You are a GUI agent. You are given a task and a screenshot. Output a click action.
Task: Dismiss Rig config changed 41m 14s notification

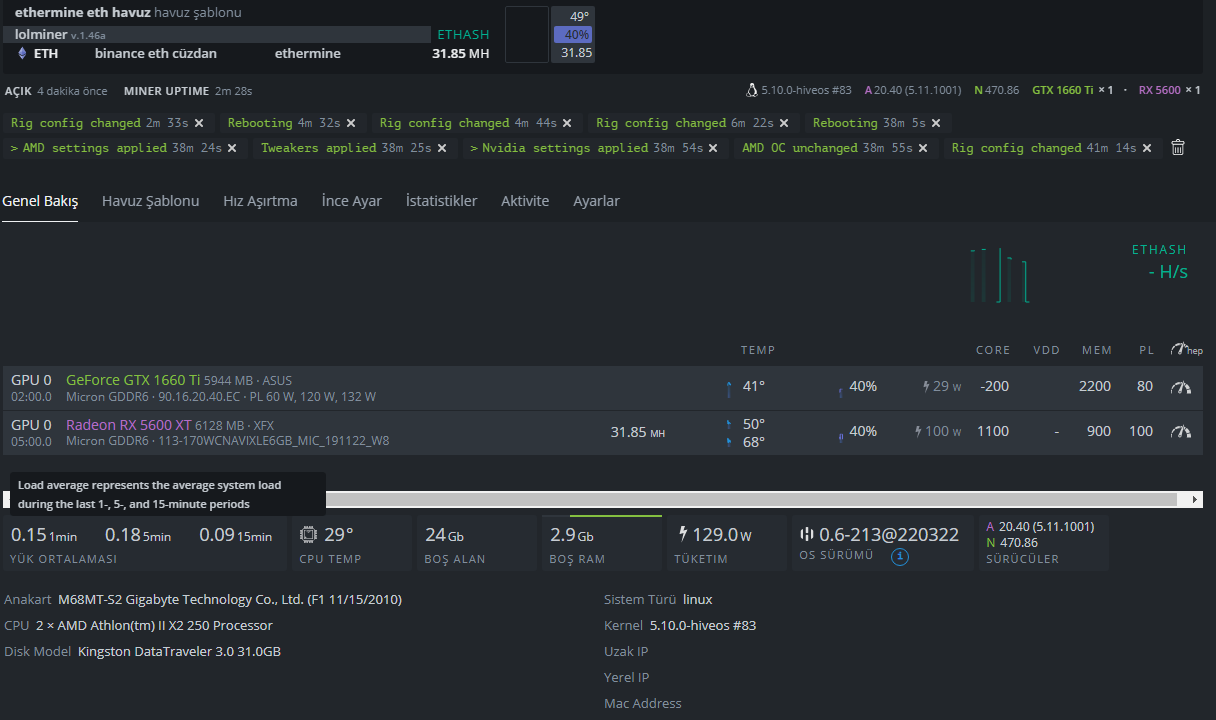click(x=1147, y=148)
